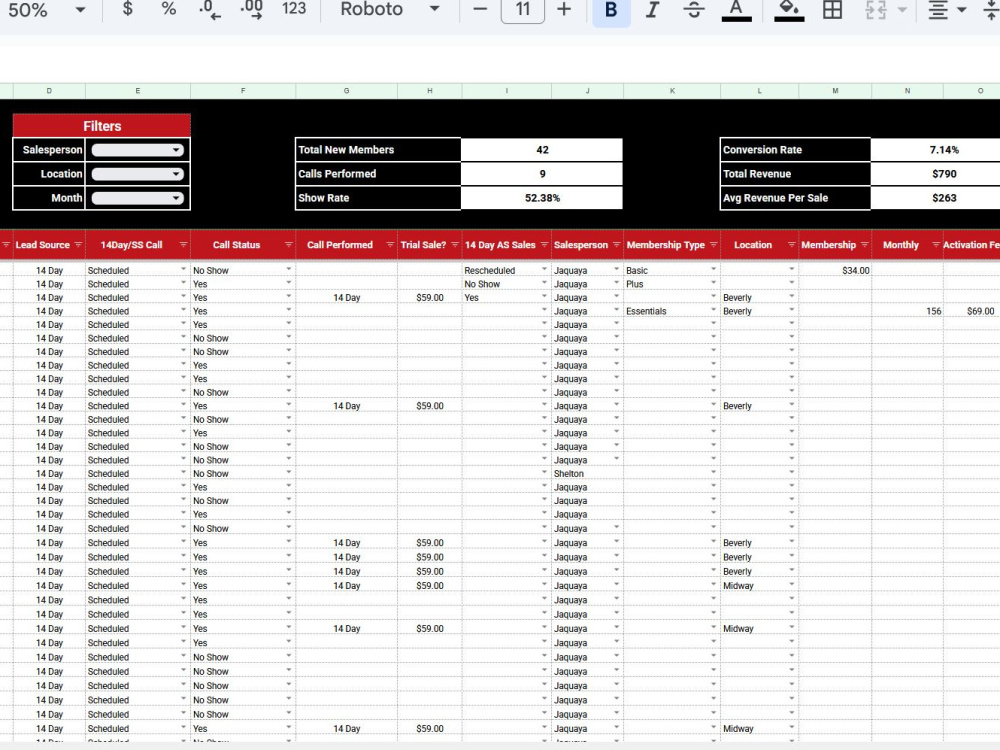
Task: Click the Shelton salesperson cell
Action: pos(587,474)
